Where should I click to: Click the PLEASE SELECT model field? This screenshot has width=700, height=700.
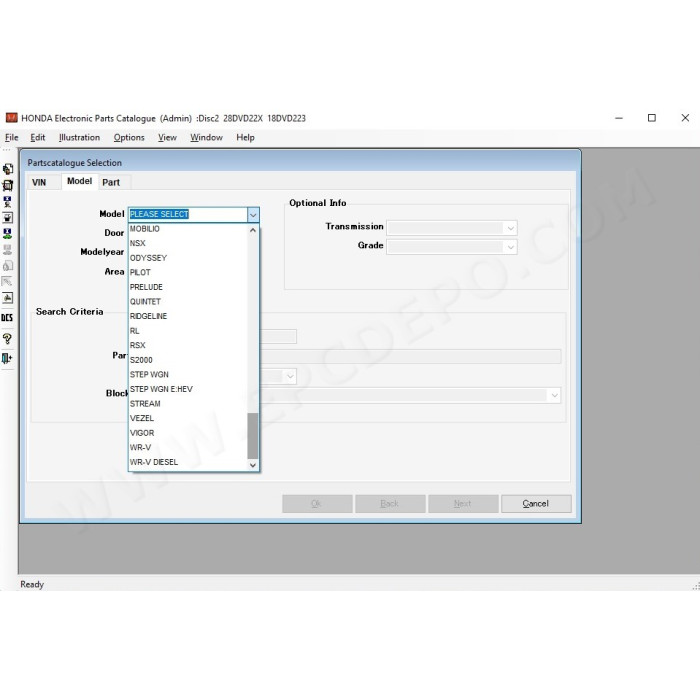(x=188, y=215)
